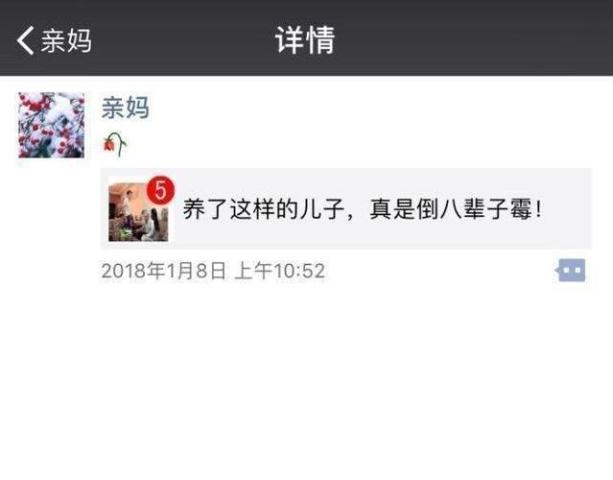The width and height of the screenshot is (613, 480).
Task: Tap the pointed tip of the comment bubble icon
Action: pos(557,270)
